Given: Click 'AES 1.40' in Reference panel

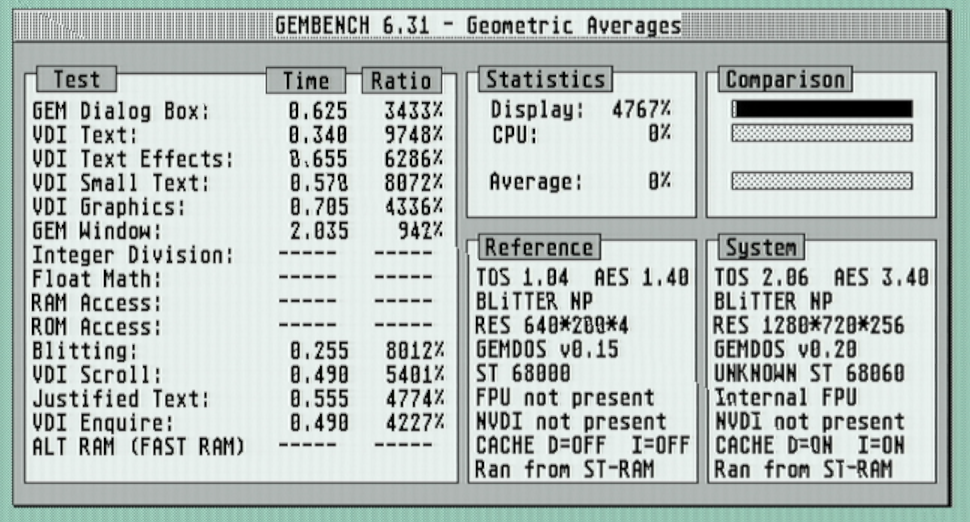Looking at the screenshot, I should pos(642,277).
